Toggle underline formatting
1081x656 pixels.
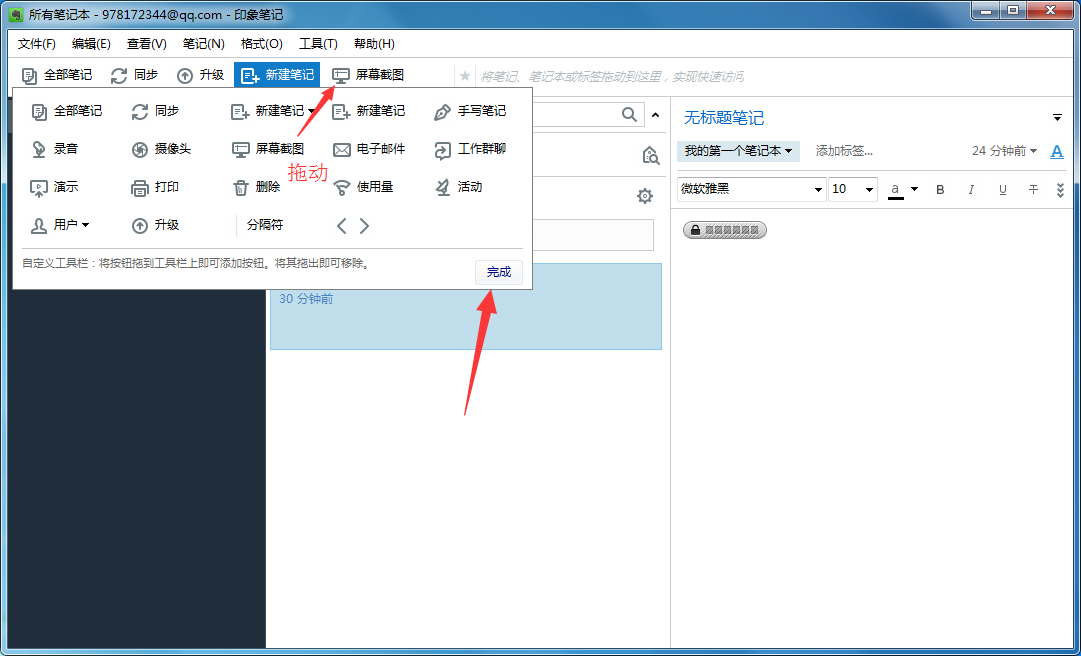(x=1002, y=189)
